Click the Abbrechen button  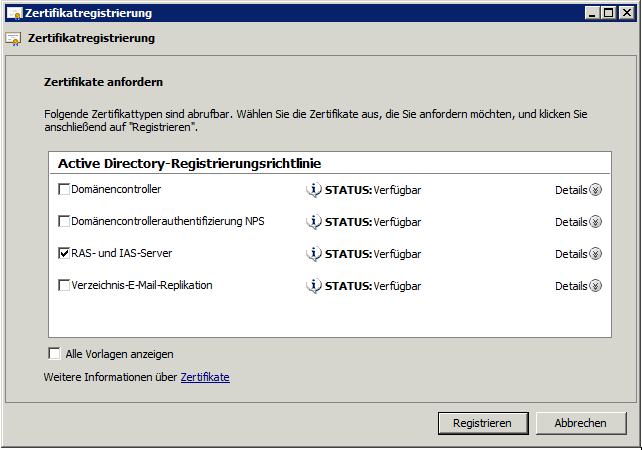click(580, 423)
